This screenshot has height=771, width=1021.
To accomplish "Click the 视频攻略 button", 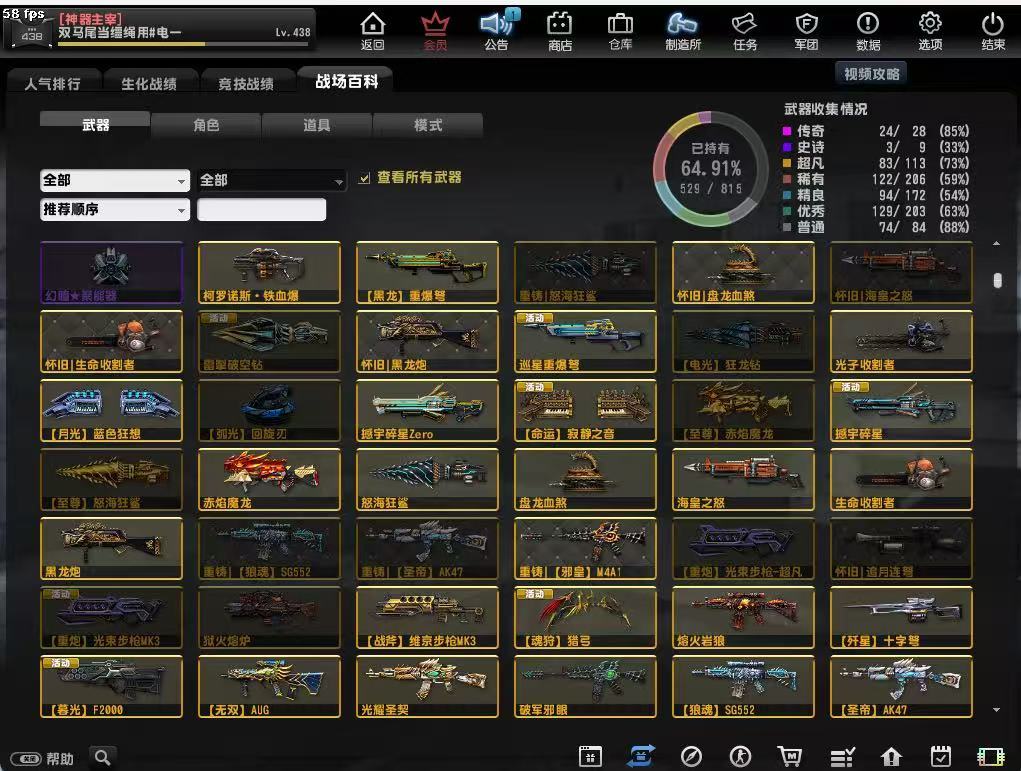I will point(871,74).
